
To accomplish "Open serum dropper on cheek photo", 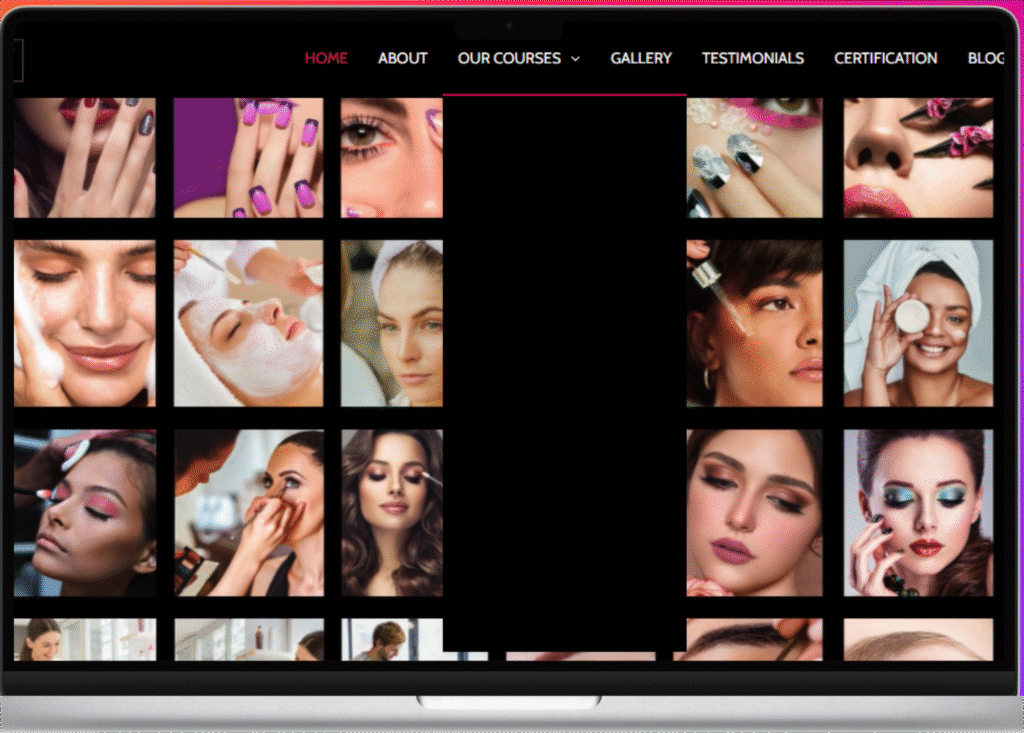I will (x=754, y=323).
